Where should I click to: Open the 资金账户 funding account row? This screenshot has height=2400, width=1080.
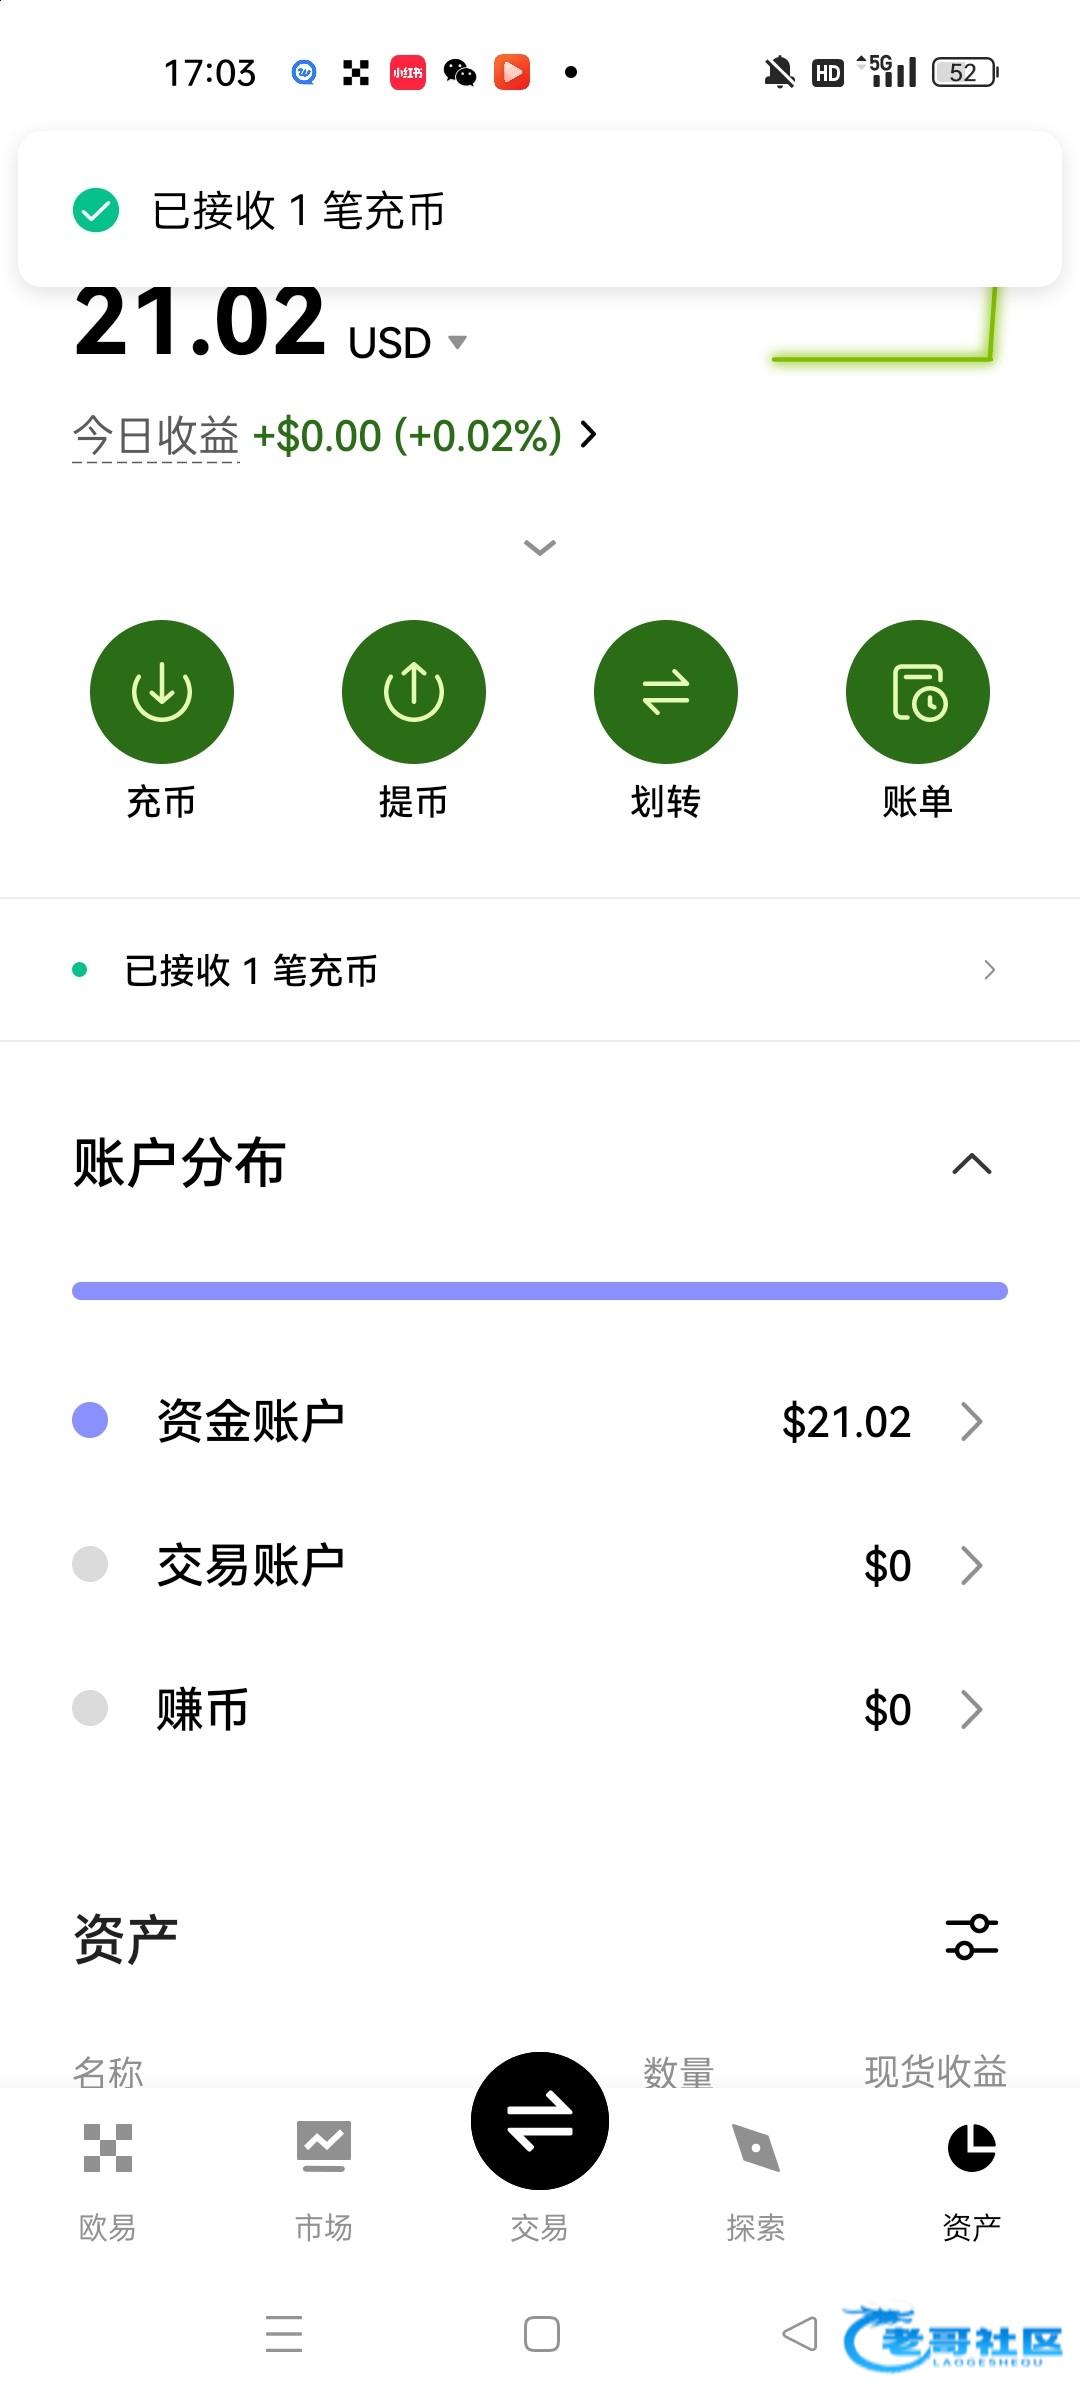(x=540, y=1421)
